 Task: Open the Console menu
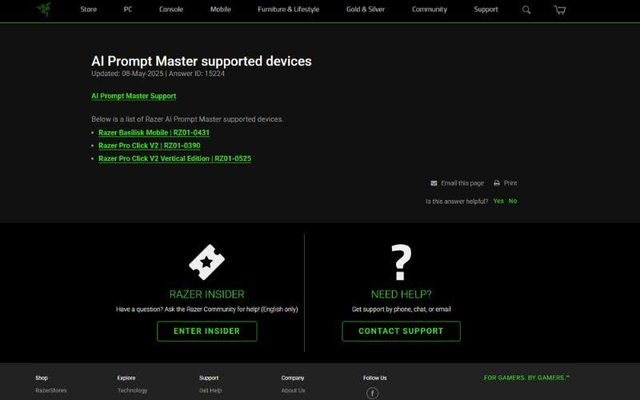coord(171,9)
